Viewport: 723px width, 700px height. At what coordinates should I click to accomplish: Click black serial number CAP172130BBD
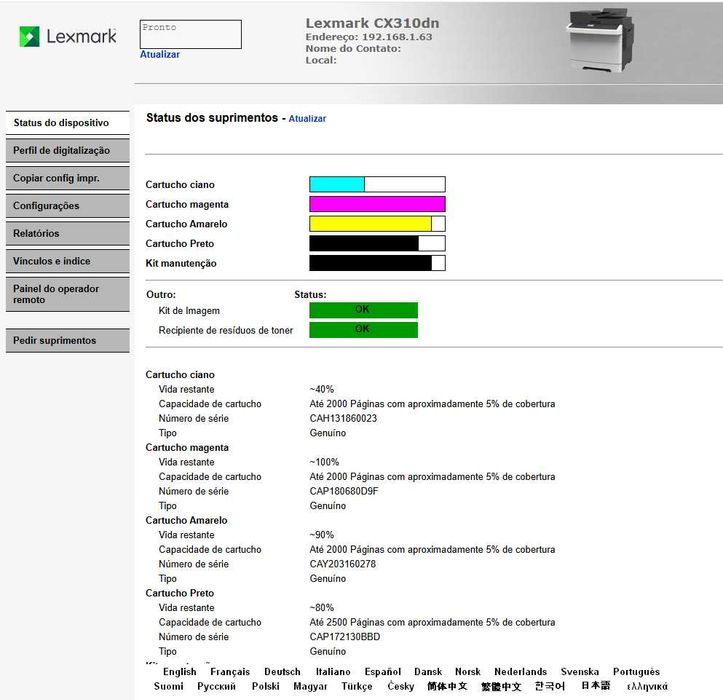click(x=345, y=637)
